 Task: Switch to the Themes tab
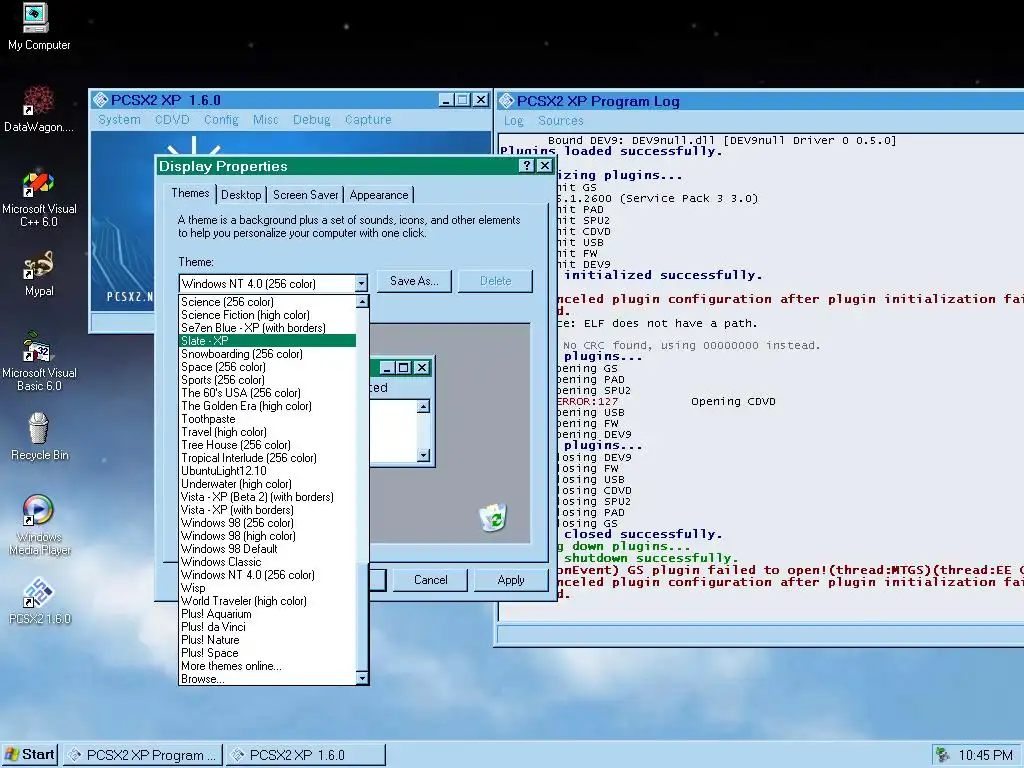tap(190, 193)
